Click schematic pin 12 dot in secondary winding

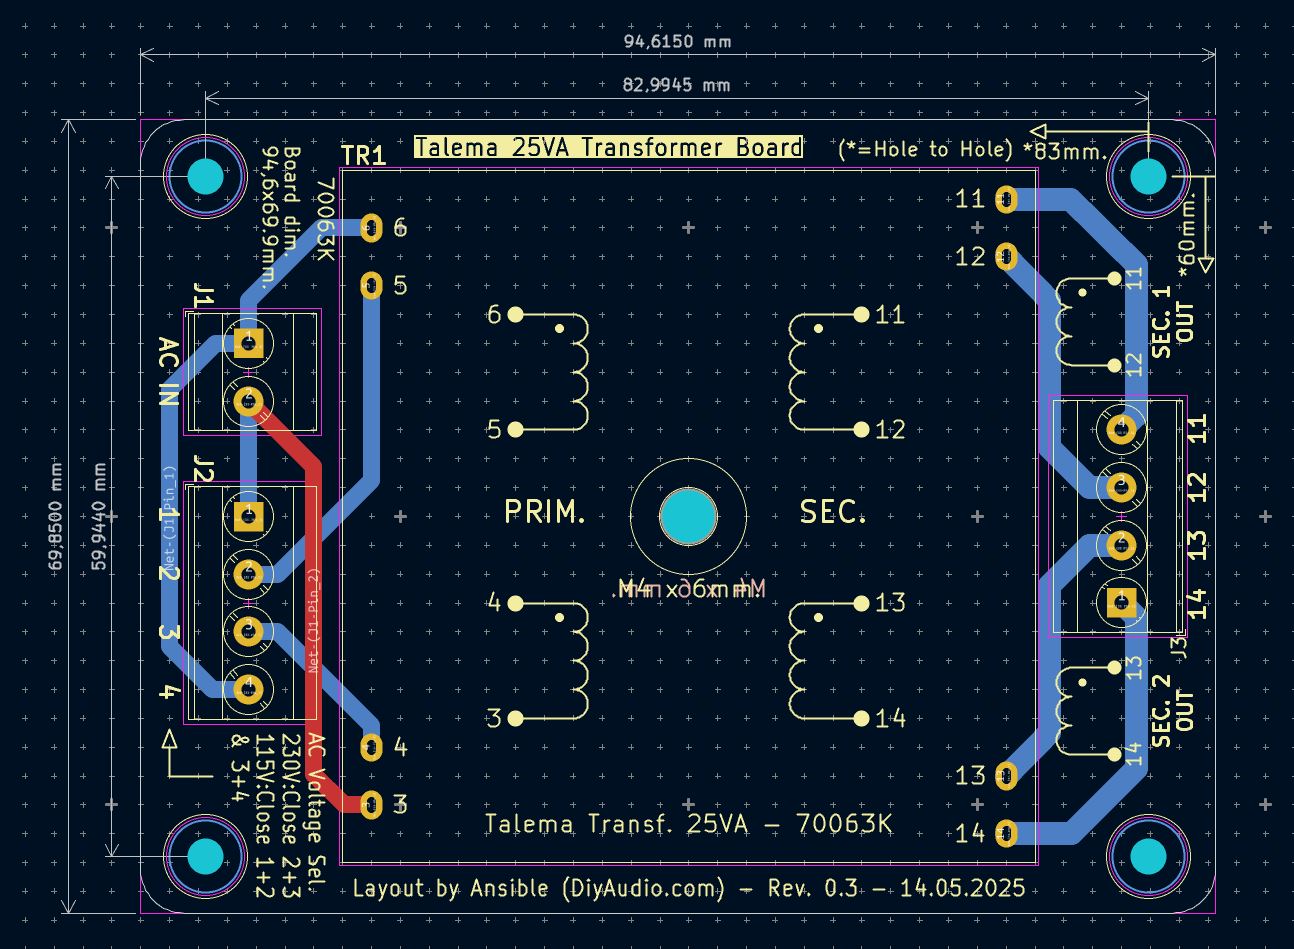[x=861, y=430]
